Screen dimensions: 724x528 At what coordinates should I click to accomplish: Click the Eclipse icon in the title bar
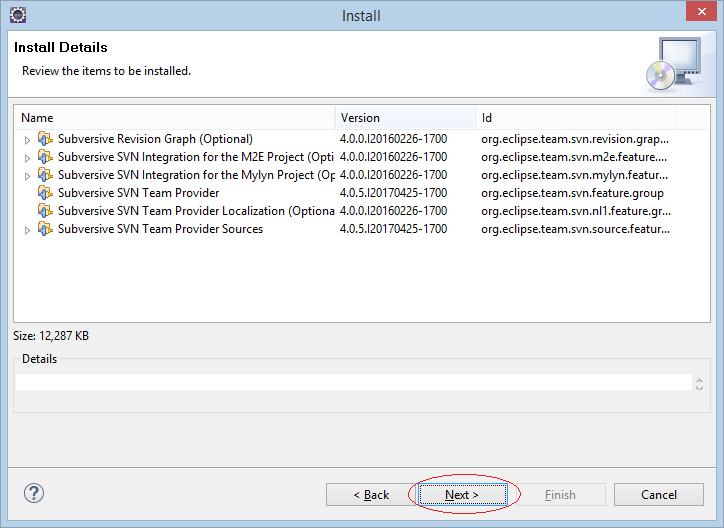click(x=18, y=15)
